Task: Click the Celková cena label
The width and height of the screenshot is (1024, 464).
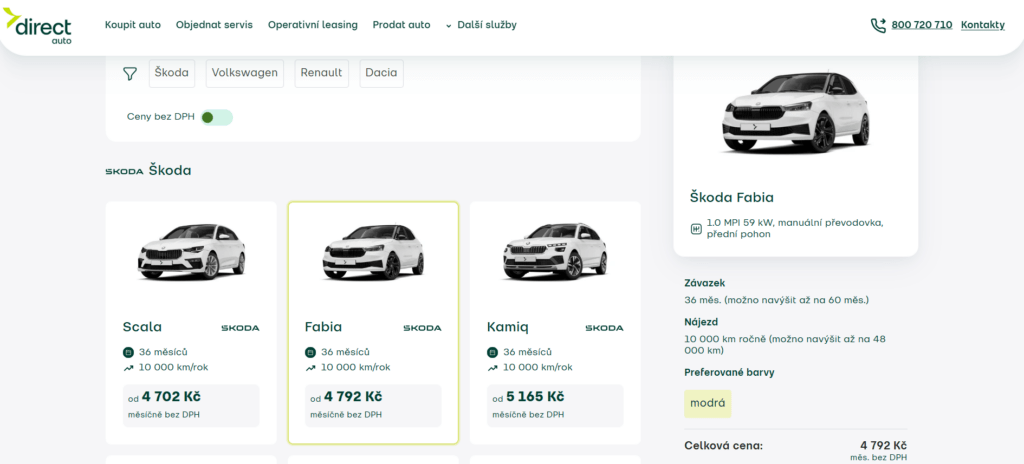Action: [724, 446]
